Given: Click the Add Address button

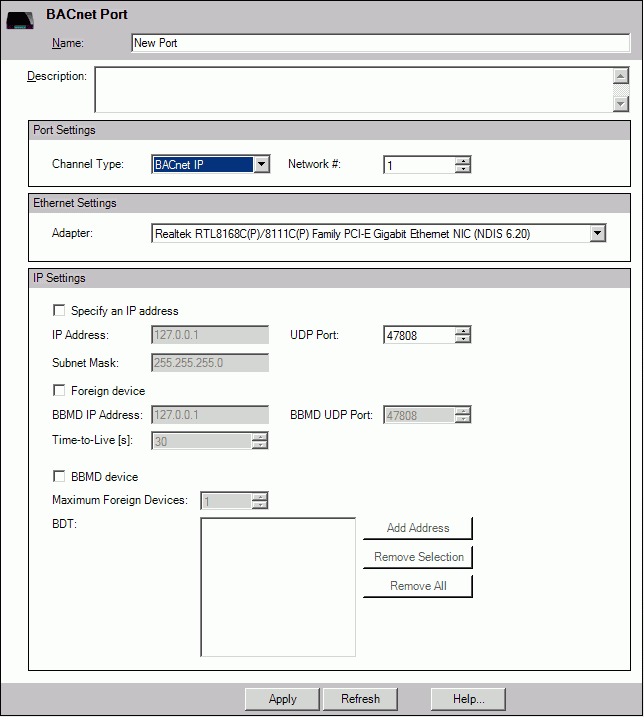Looking at the screenshot, I should pyautogui.click(x=417, y=528).
